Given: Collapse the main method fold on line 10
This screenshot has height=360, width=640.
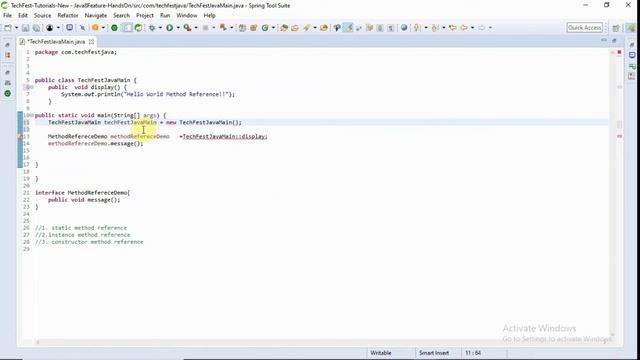Looking at the screenshot, I should pos(31,116).
